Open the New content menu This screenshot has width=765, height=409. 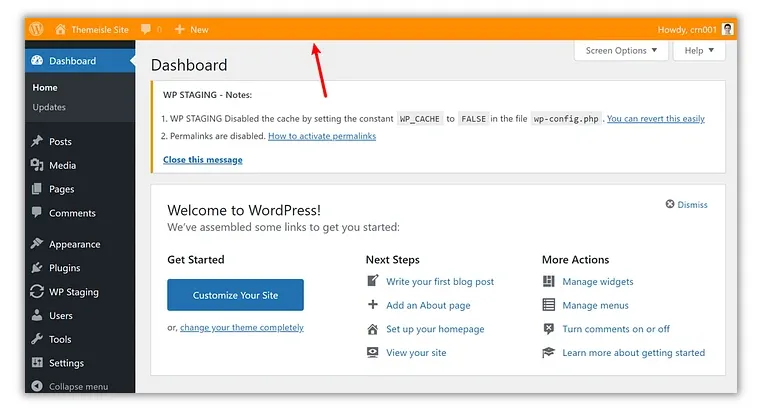(x=191, y=29)
